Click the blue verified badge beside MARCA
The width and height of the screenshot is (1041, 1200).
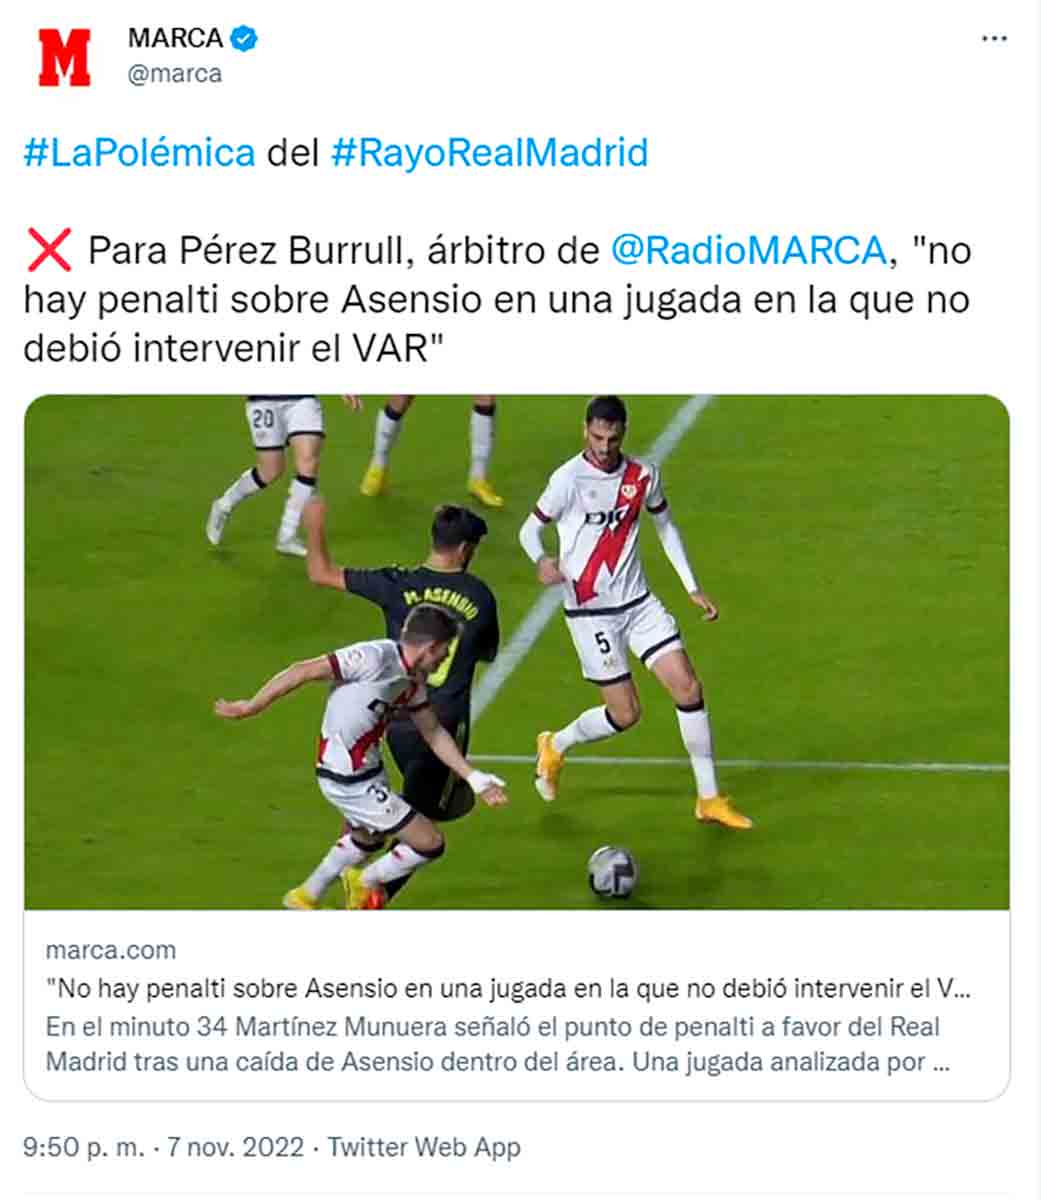[x=245, y=39]
